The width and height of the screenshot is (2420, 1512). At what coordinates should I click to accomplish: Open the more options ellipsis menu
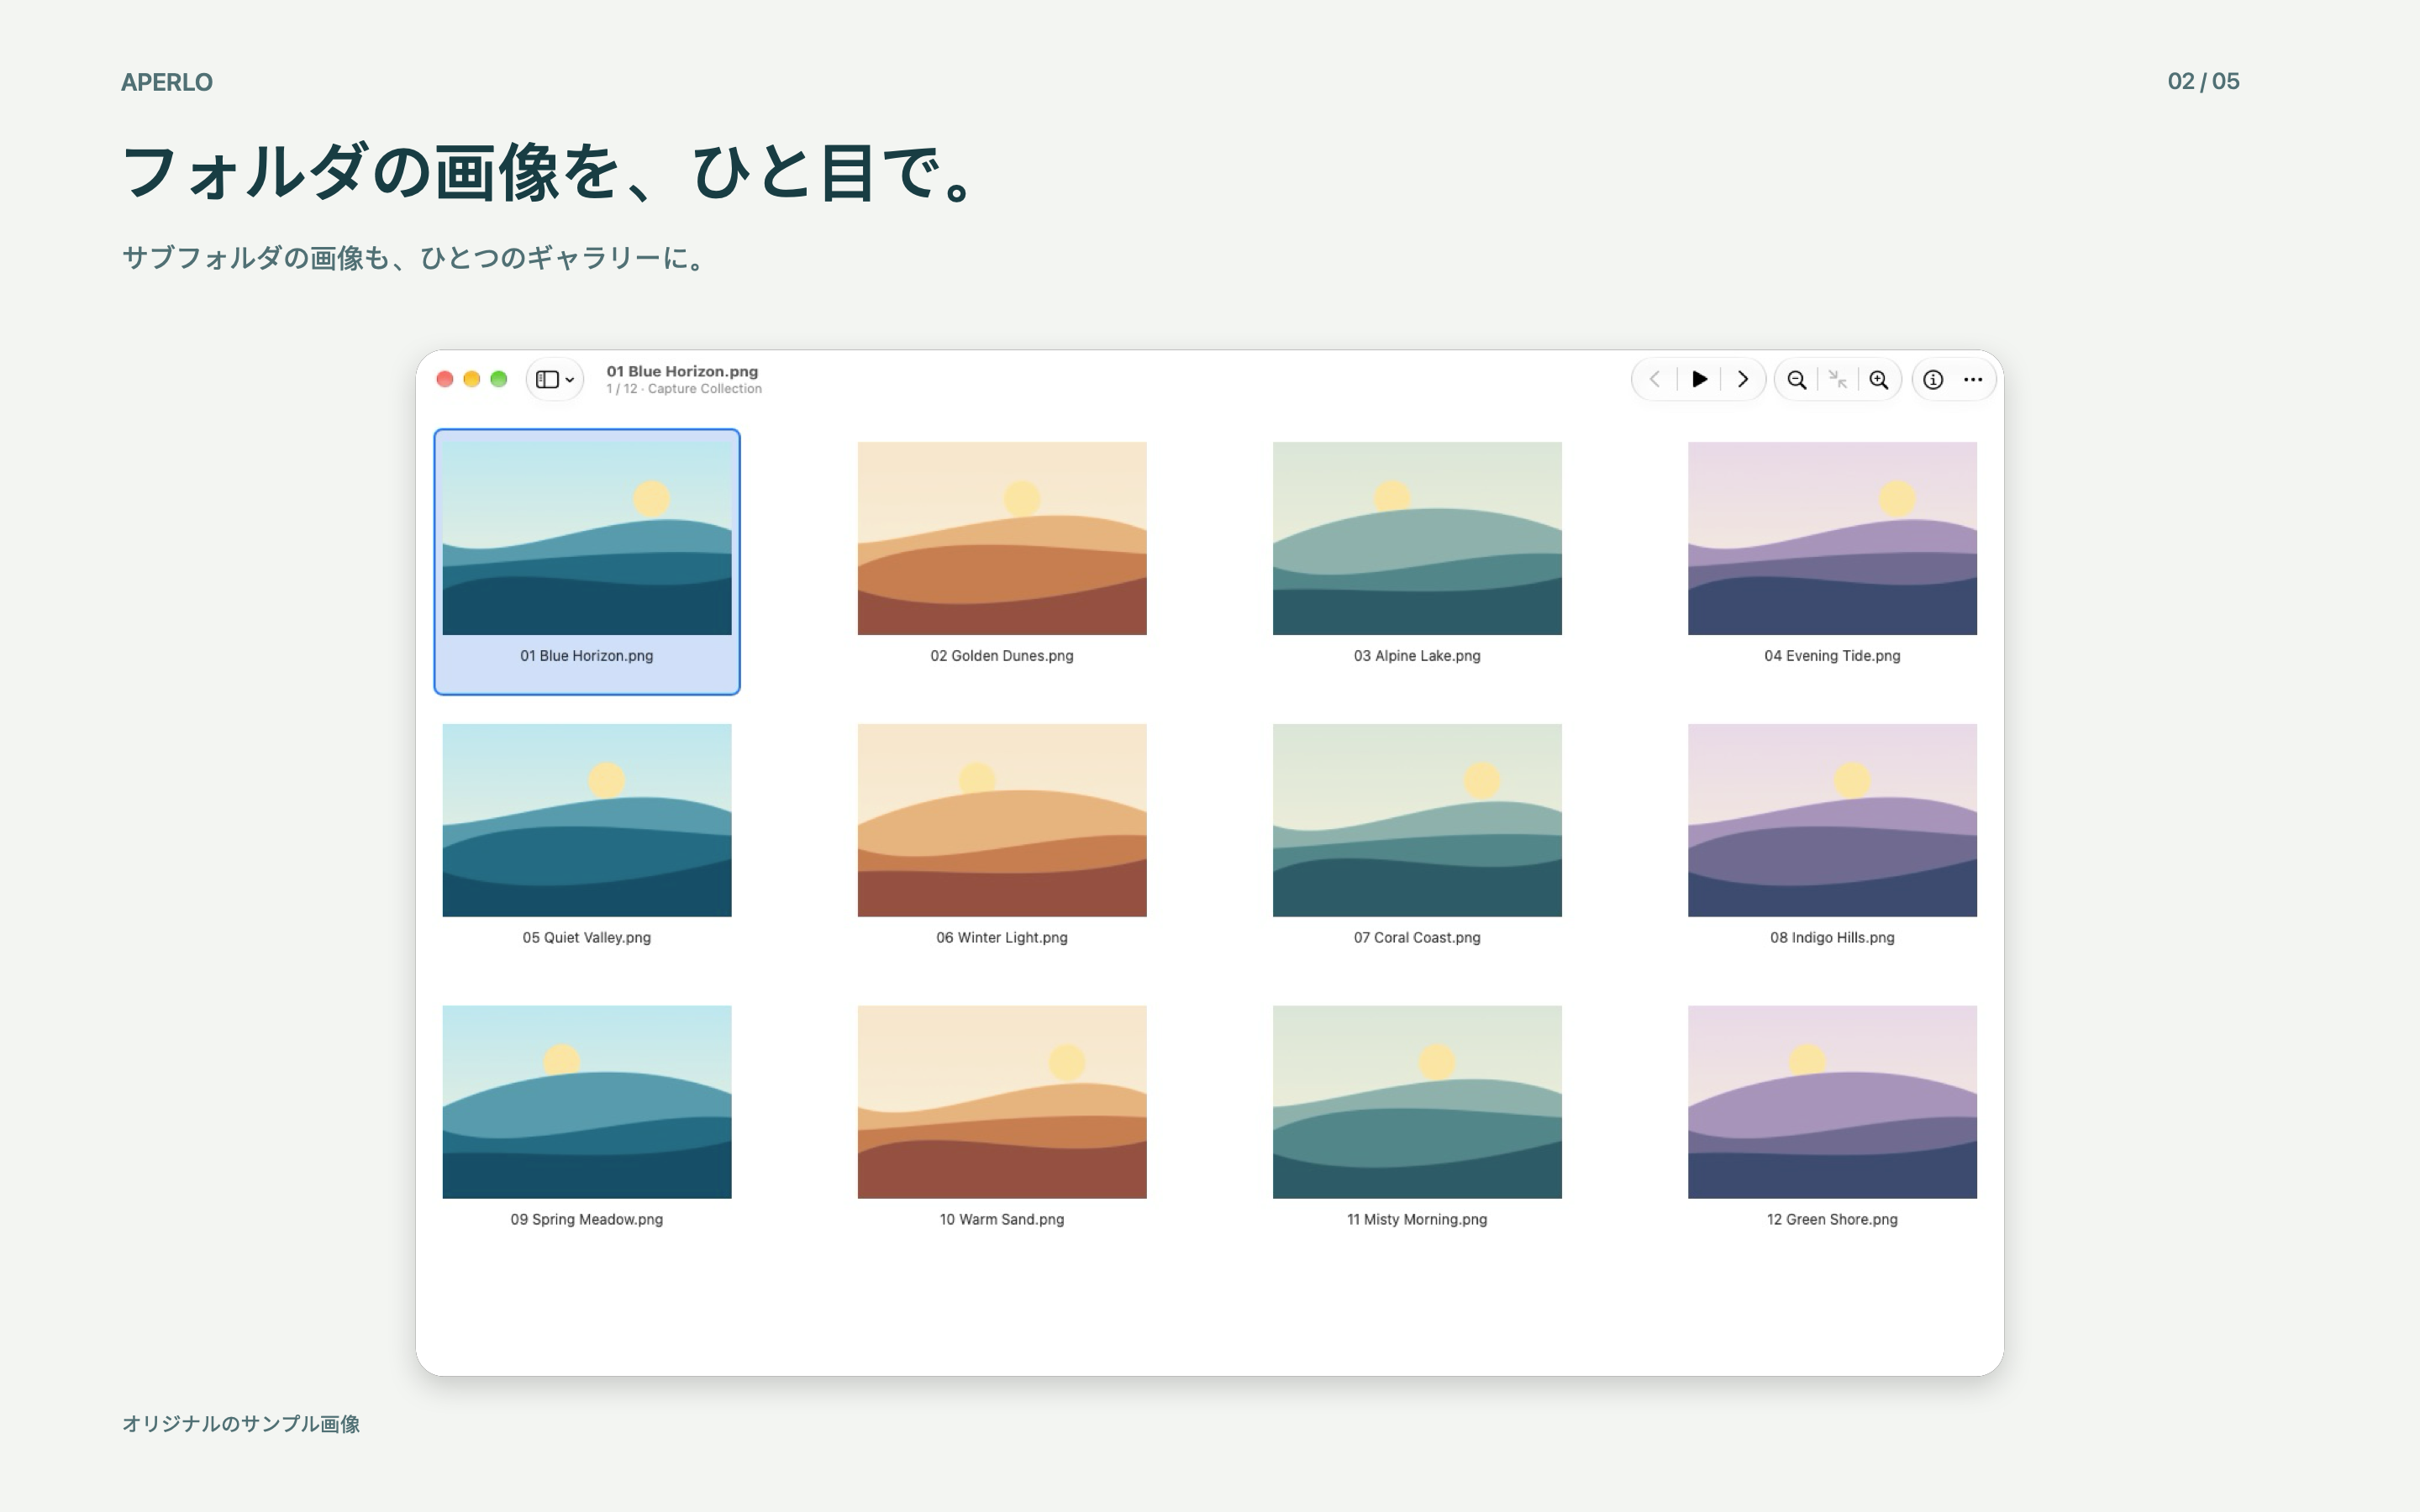[x=1973, y=380]
